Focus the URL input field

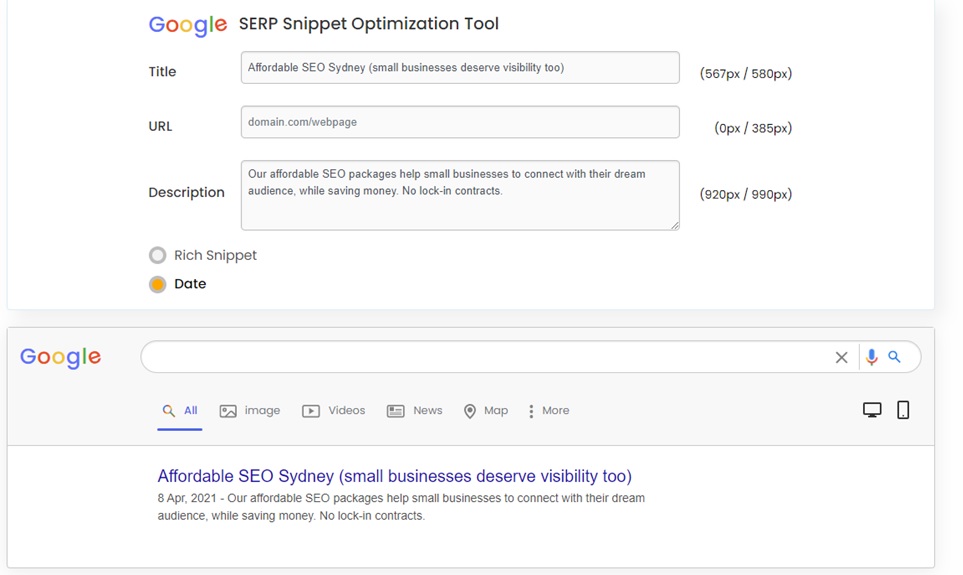pyautogui.click(x=460, y=122)
